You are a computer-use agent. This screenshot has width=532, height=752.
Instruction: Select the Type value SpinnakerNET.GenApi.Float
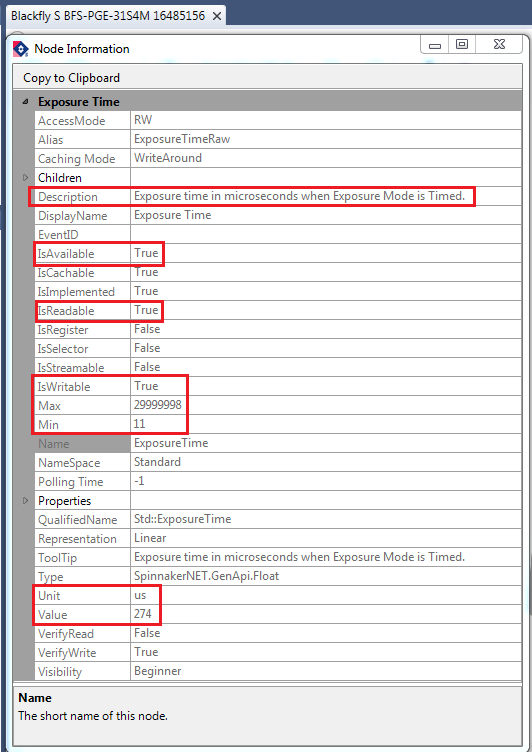tap(326, 576)
